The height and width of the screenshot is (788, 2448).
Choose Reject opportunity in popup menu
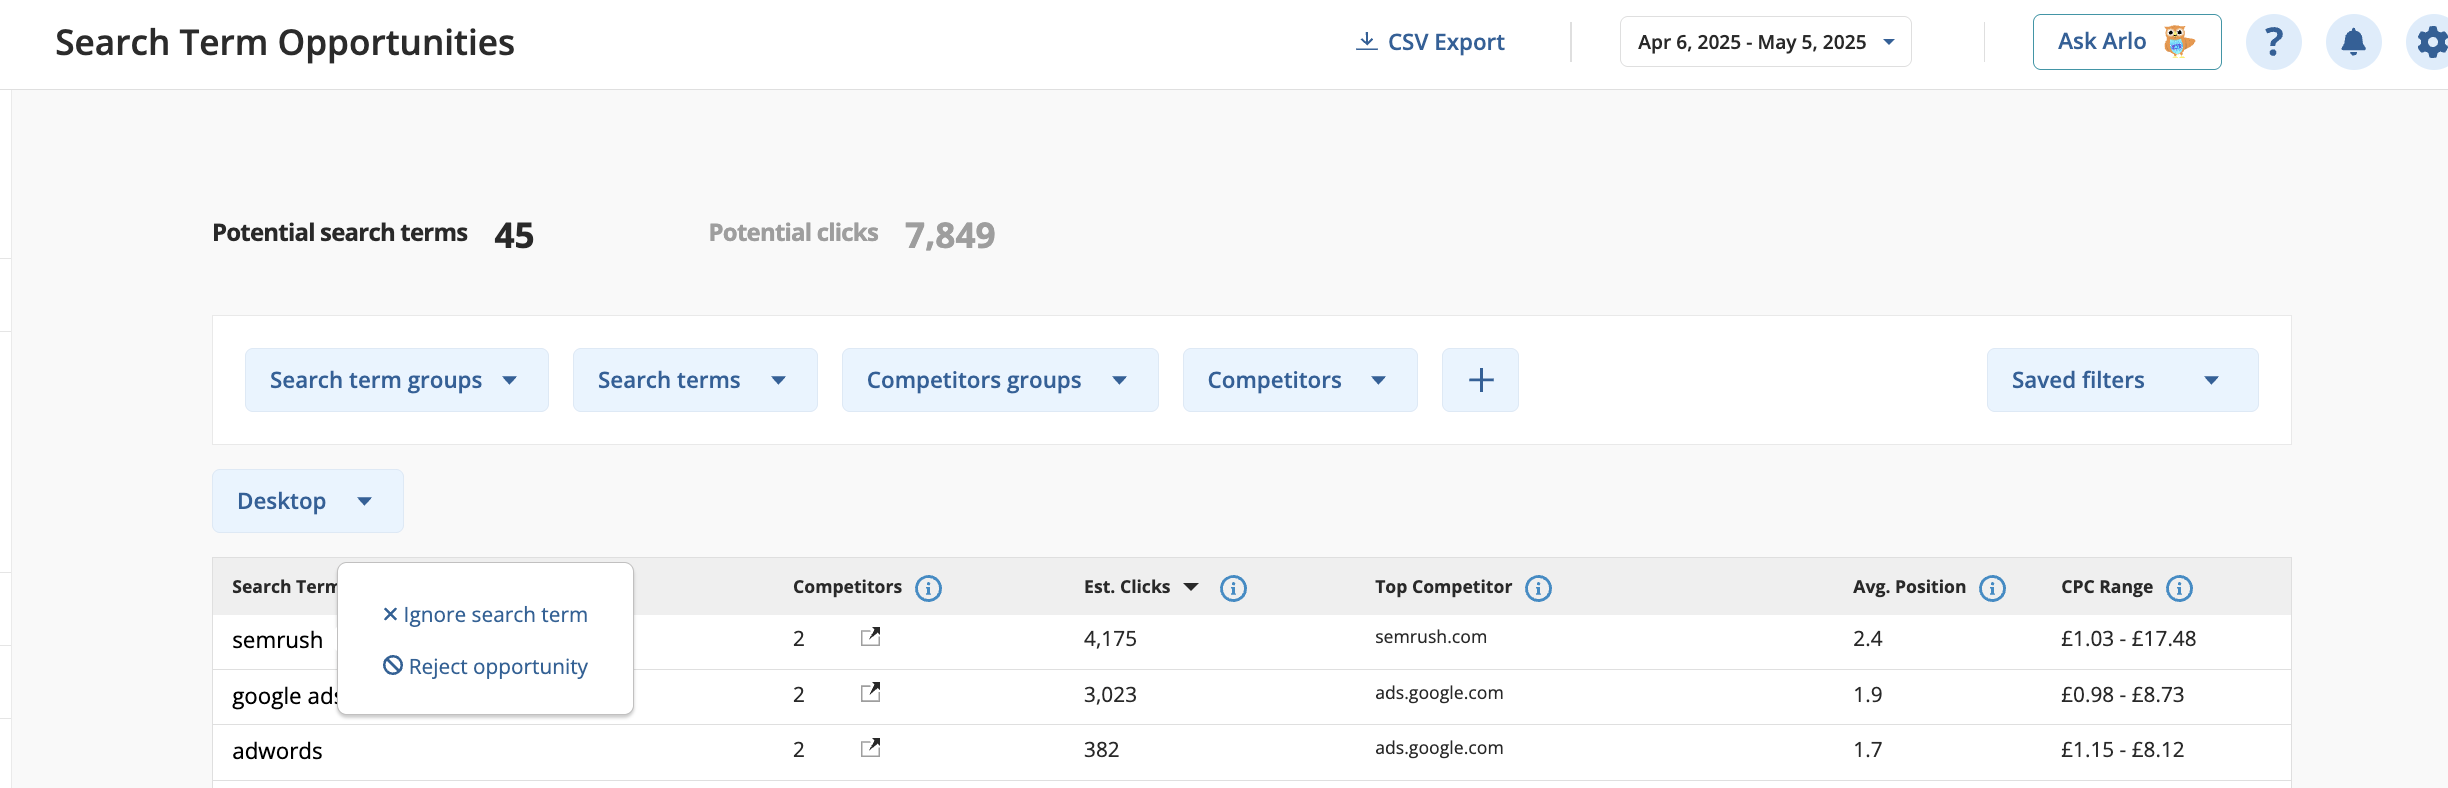click(485, 667)
